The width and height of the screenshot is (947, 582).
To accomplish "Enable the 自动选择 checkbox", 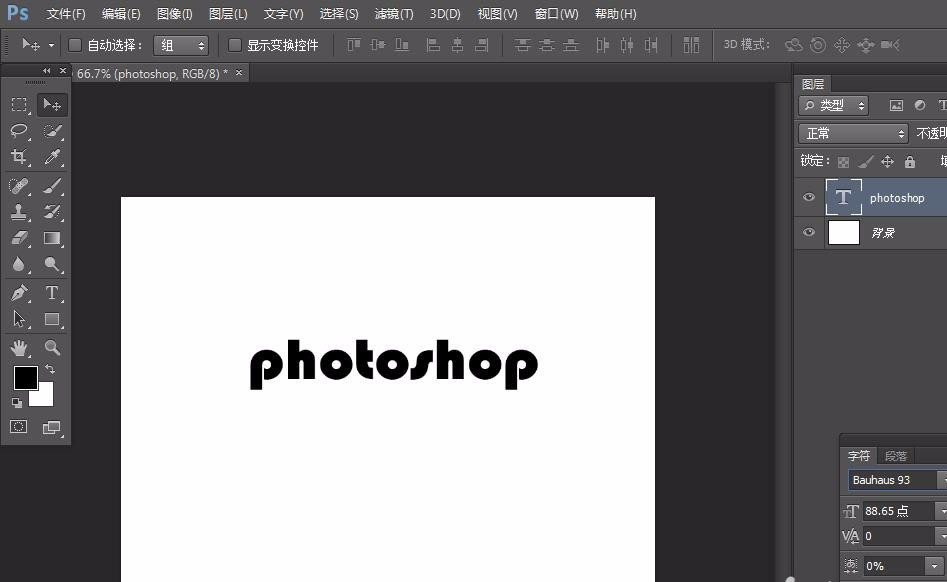I will (75, 45).
